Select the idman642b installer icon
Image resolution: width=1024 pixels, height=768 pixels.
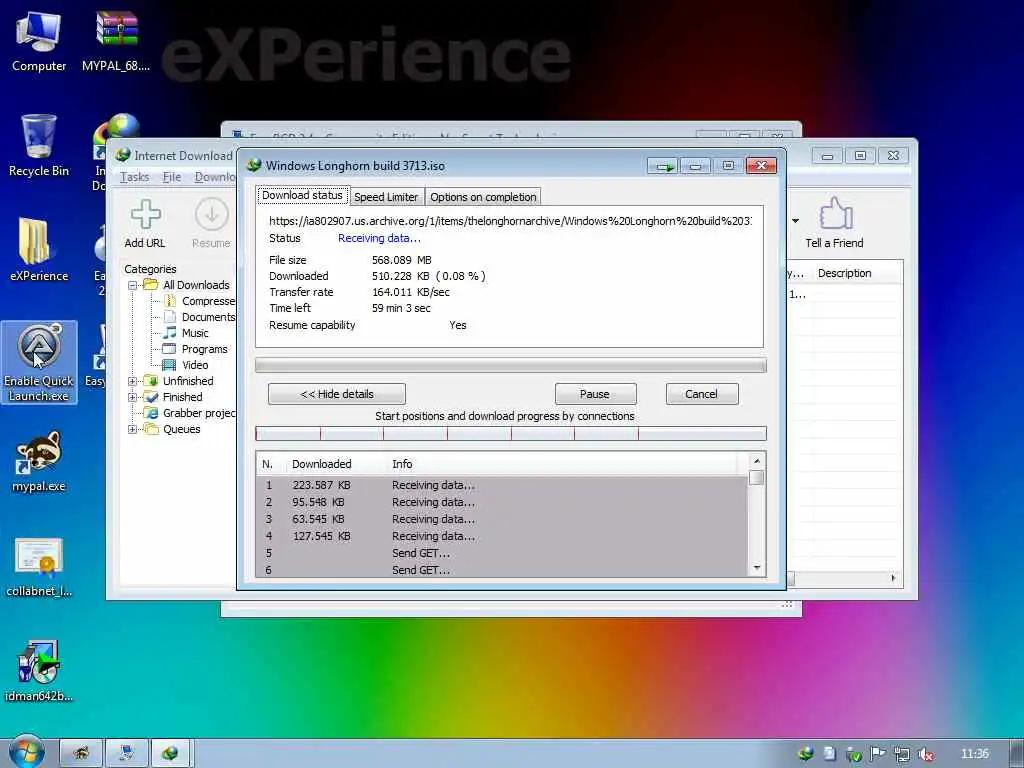39,671
